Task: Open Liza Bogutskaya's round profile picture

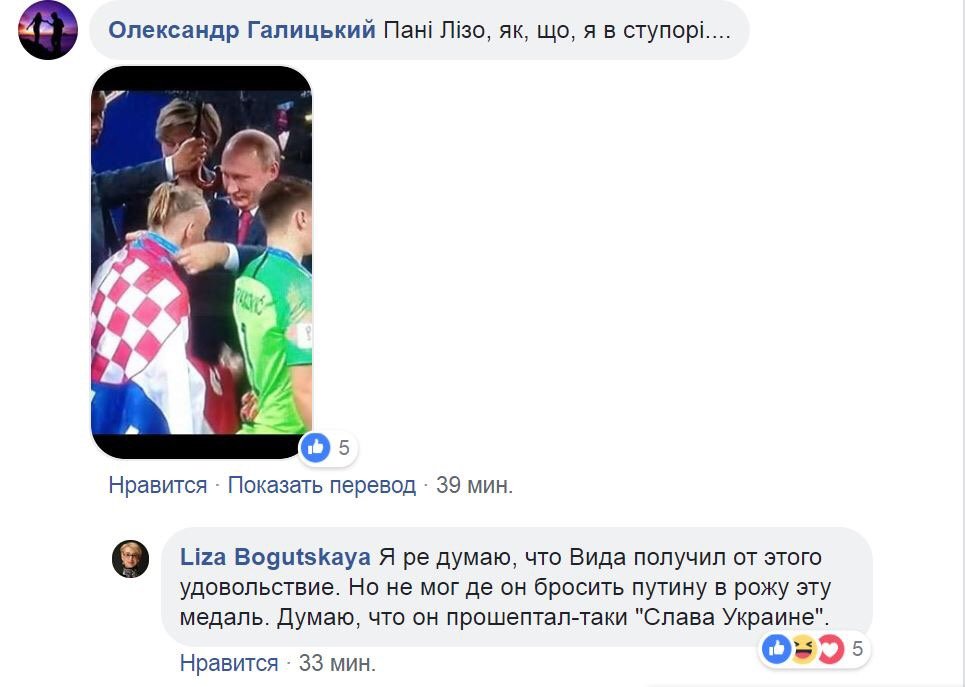Action: point(130,559)
